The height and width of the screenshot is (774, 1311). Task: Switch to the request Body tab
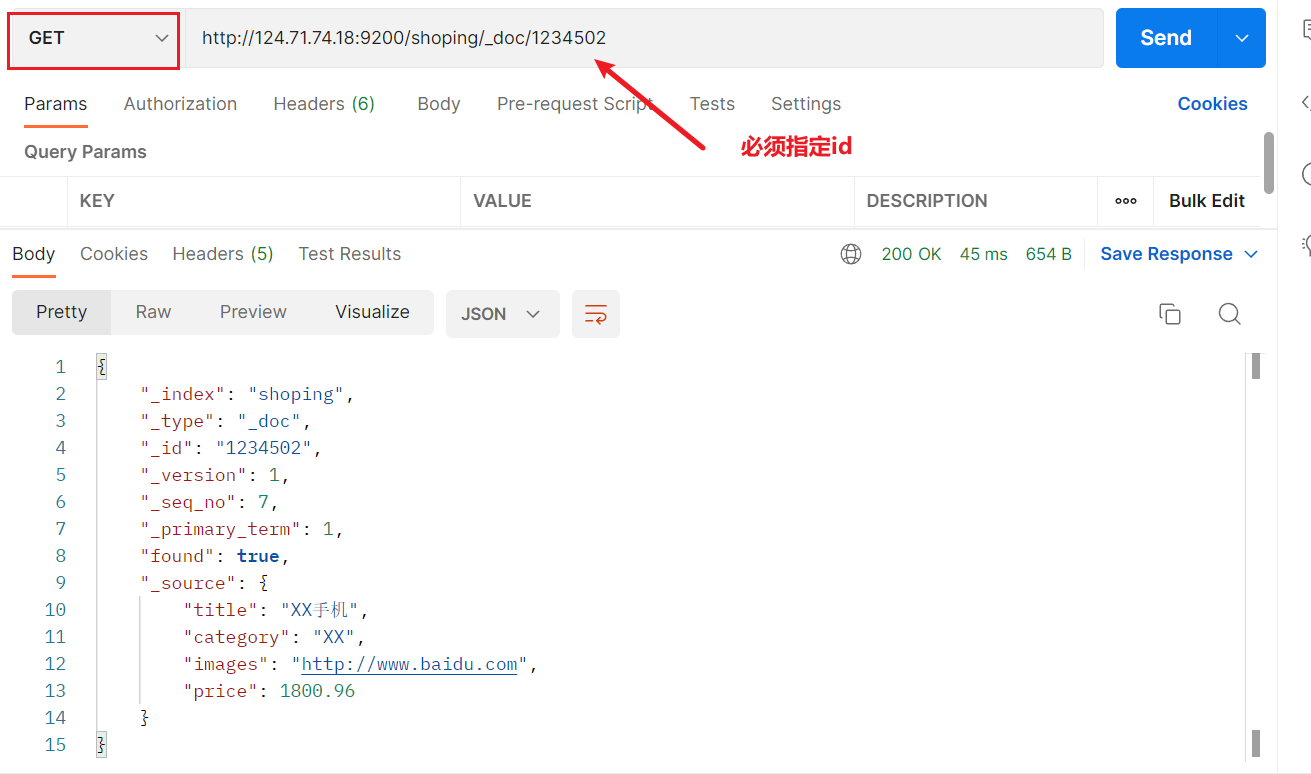(439, 104)
